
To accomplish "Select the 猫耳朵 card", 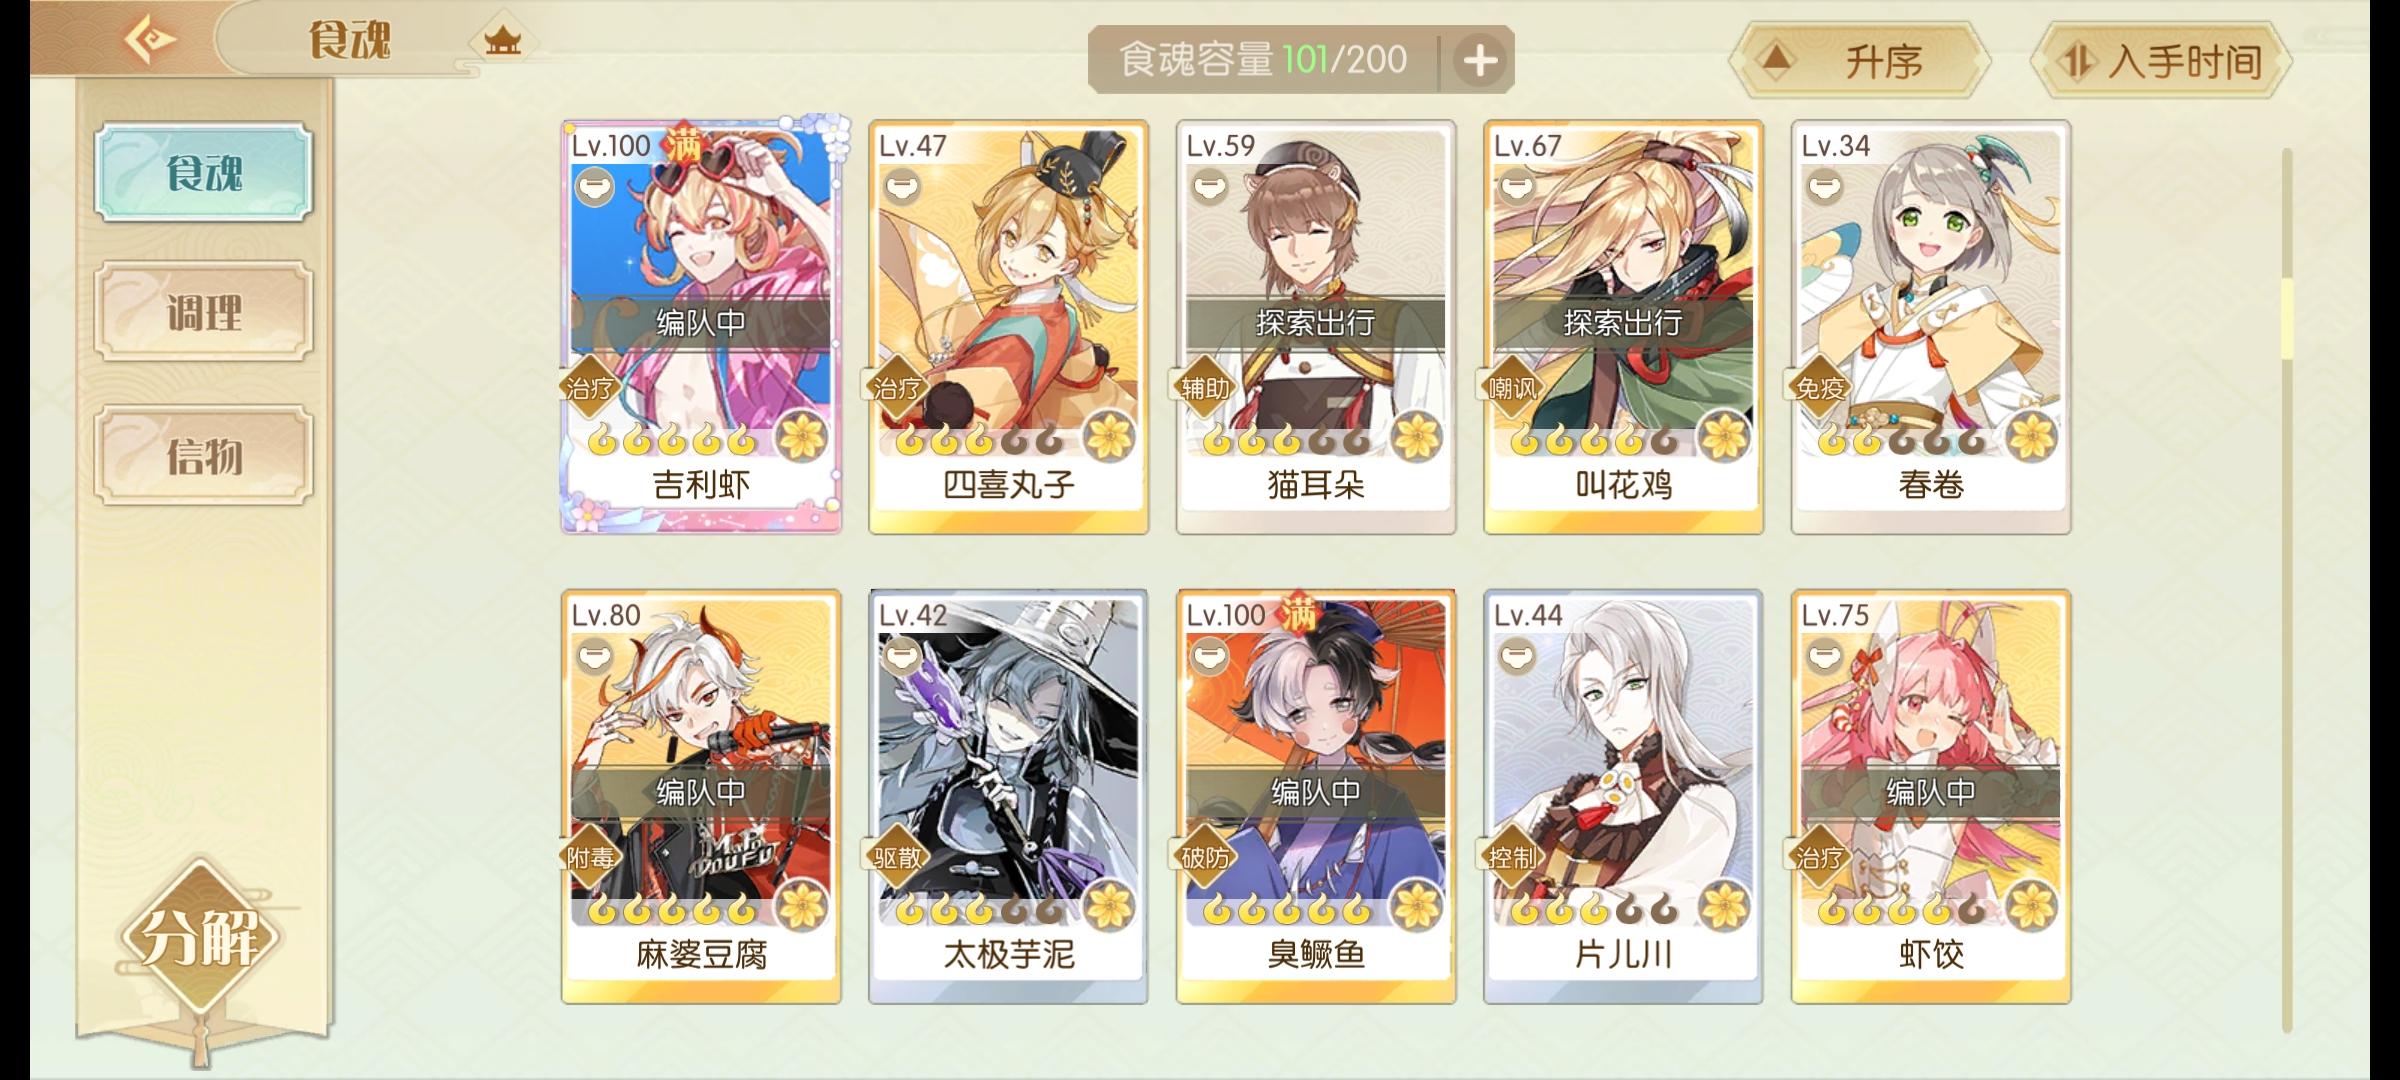I will click(x=1316, y=328).
